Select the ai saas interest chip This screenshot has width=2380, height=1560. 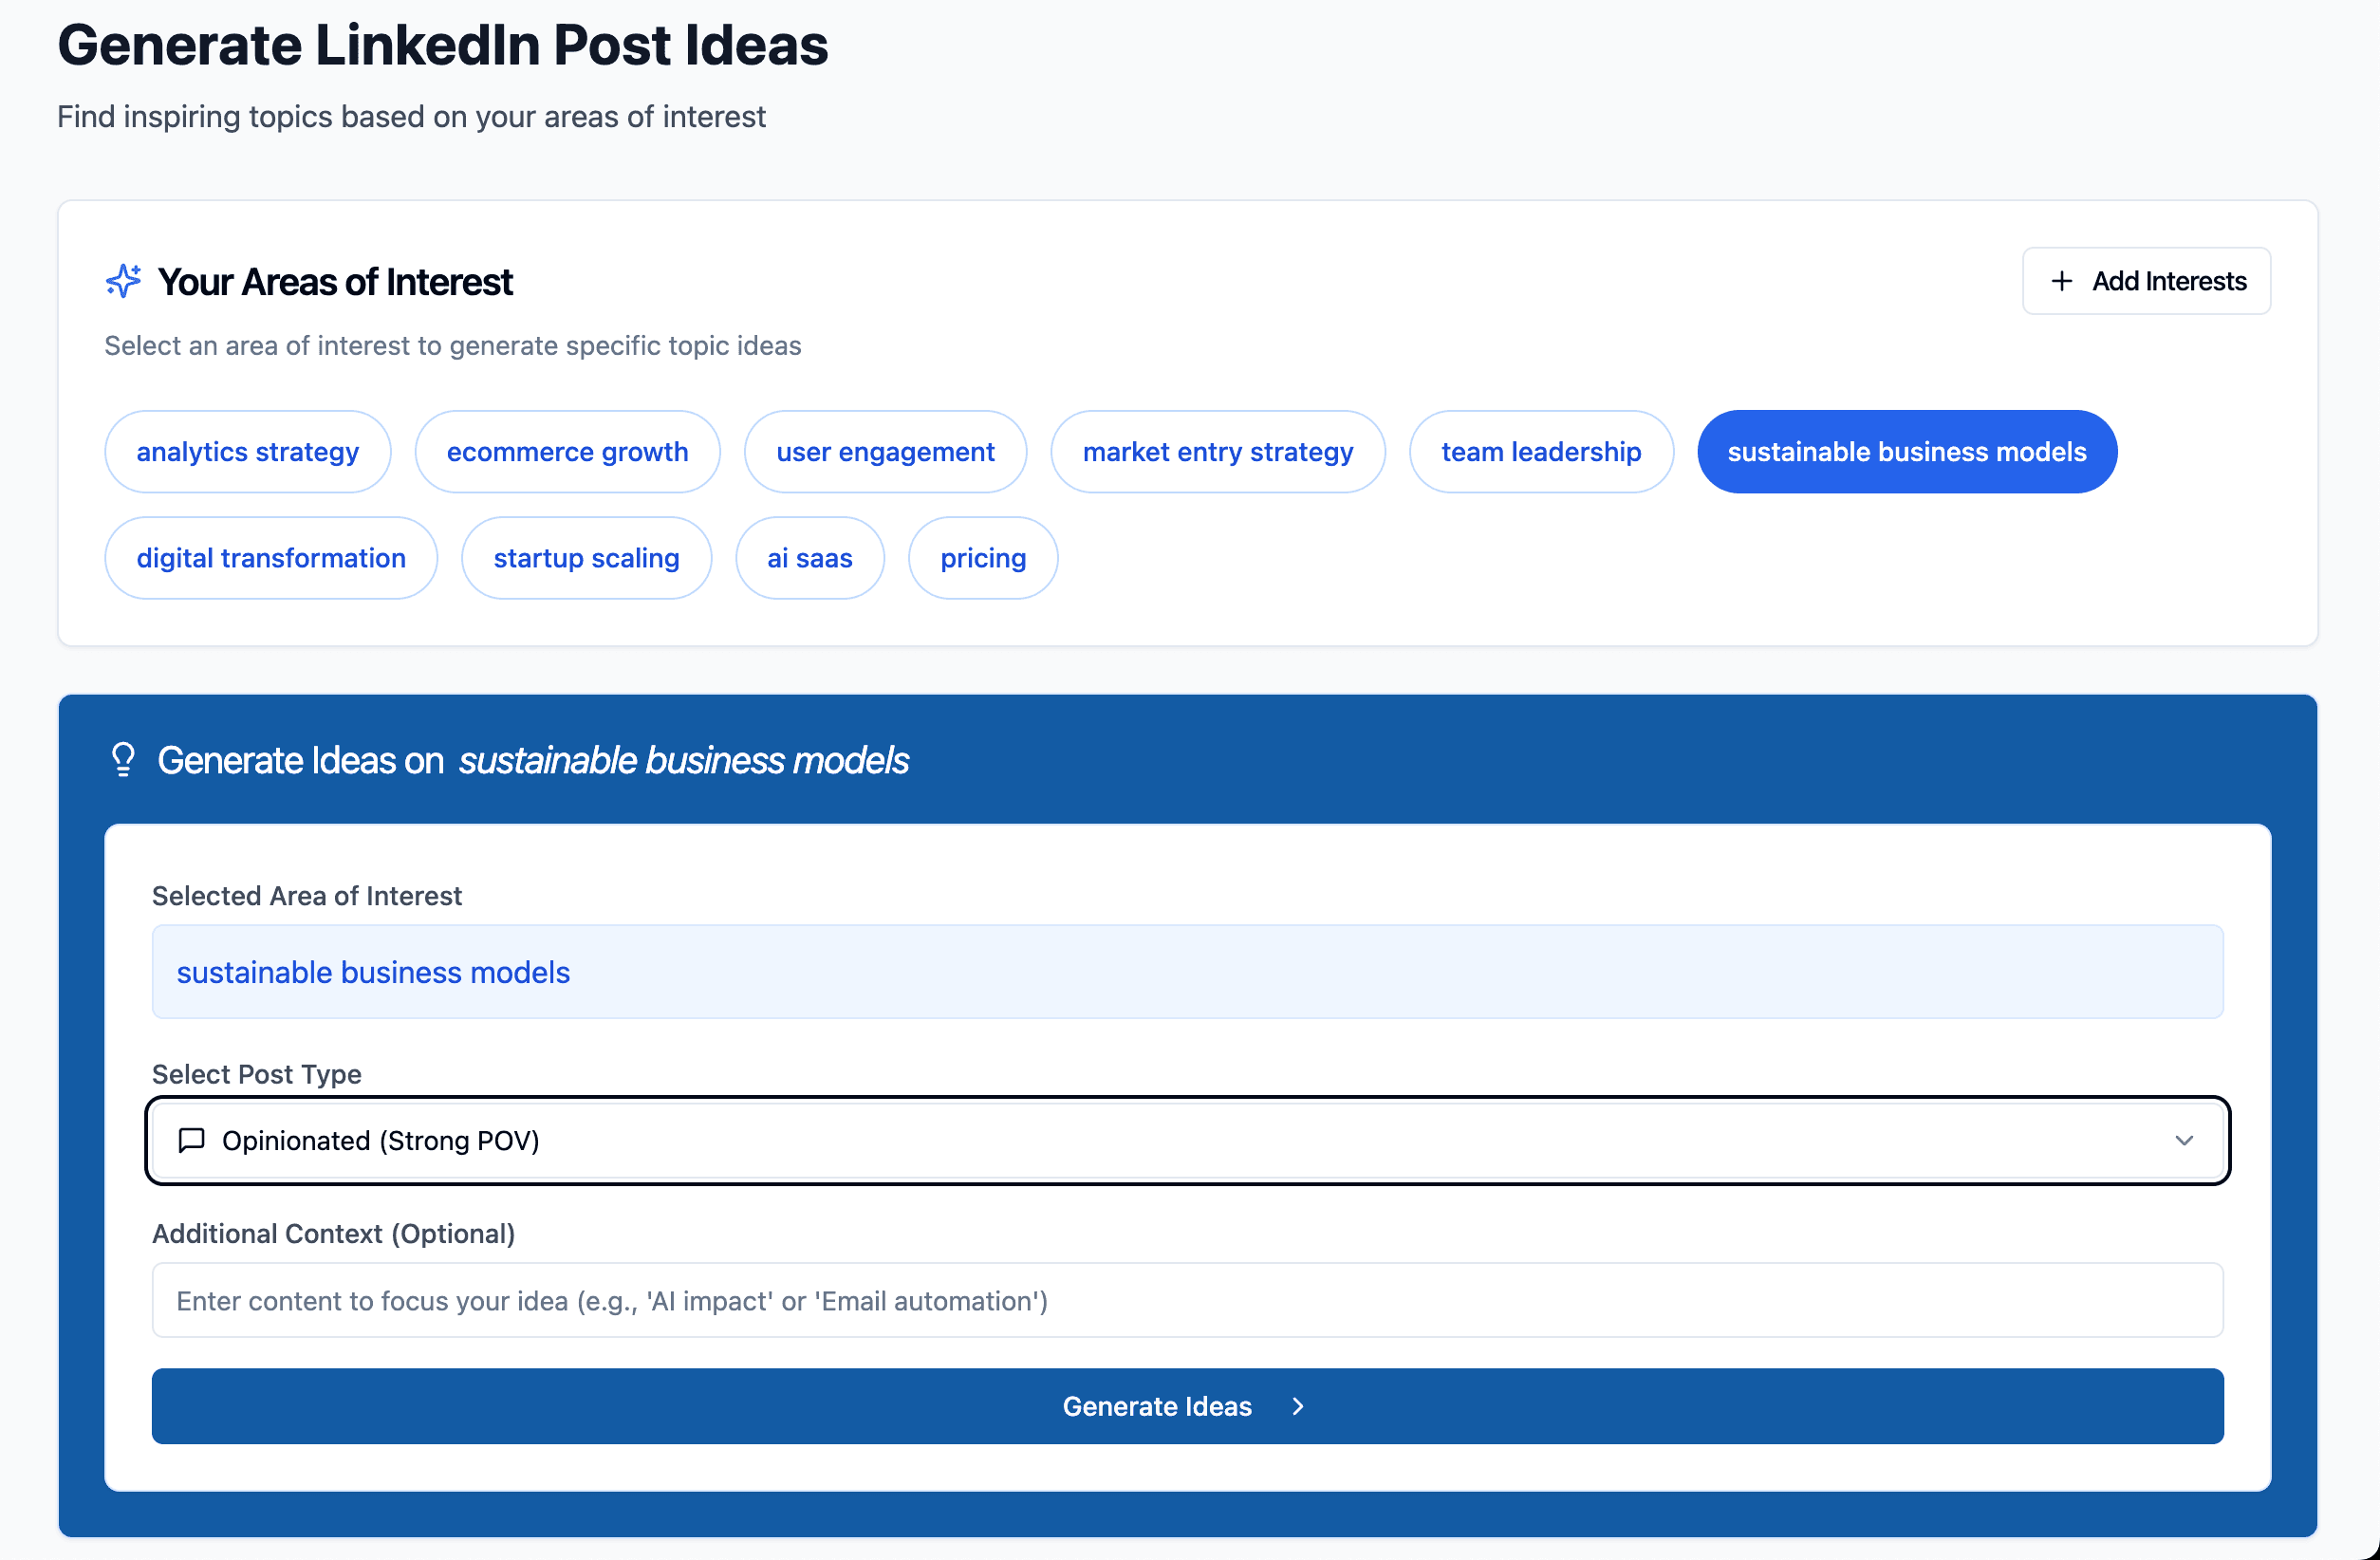click(809, 558)
